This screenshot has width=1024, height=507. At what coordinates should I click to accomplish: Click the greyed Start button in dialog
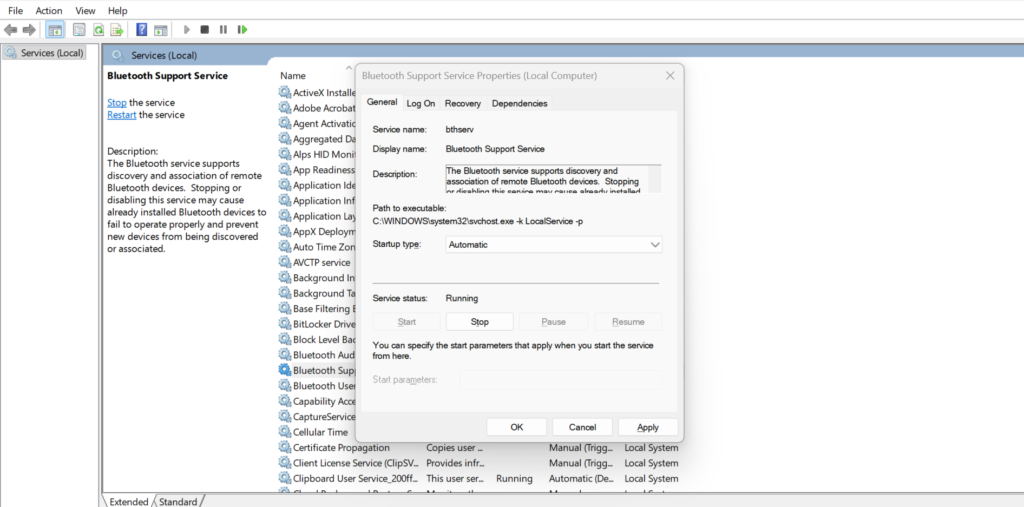(x=406, y=321)
